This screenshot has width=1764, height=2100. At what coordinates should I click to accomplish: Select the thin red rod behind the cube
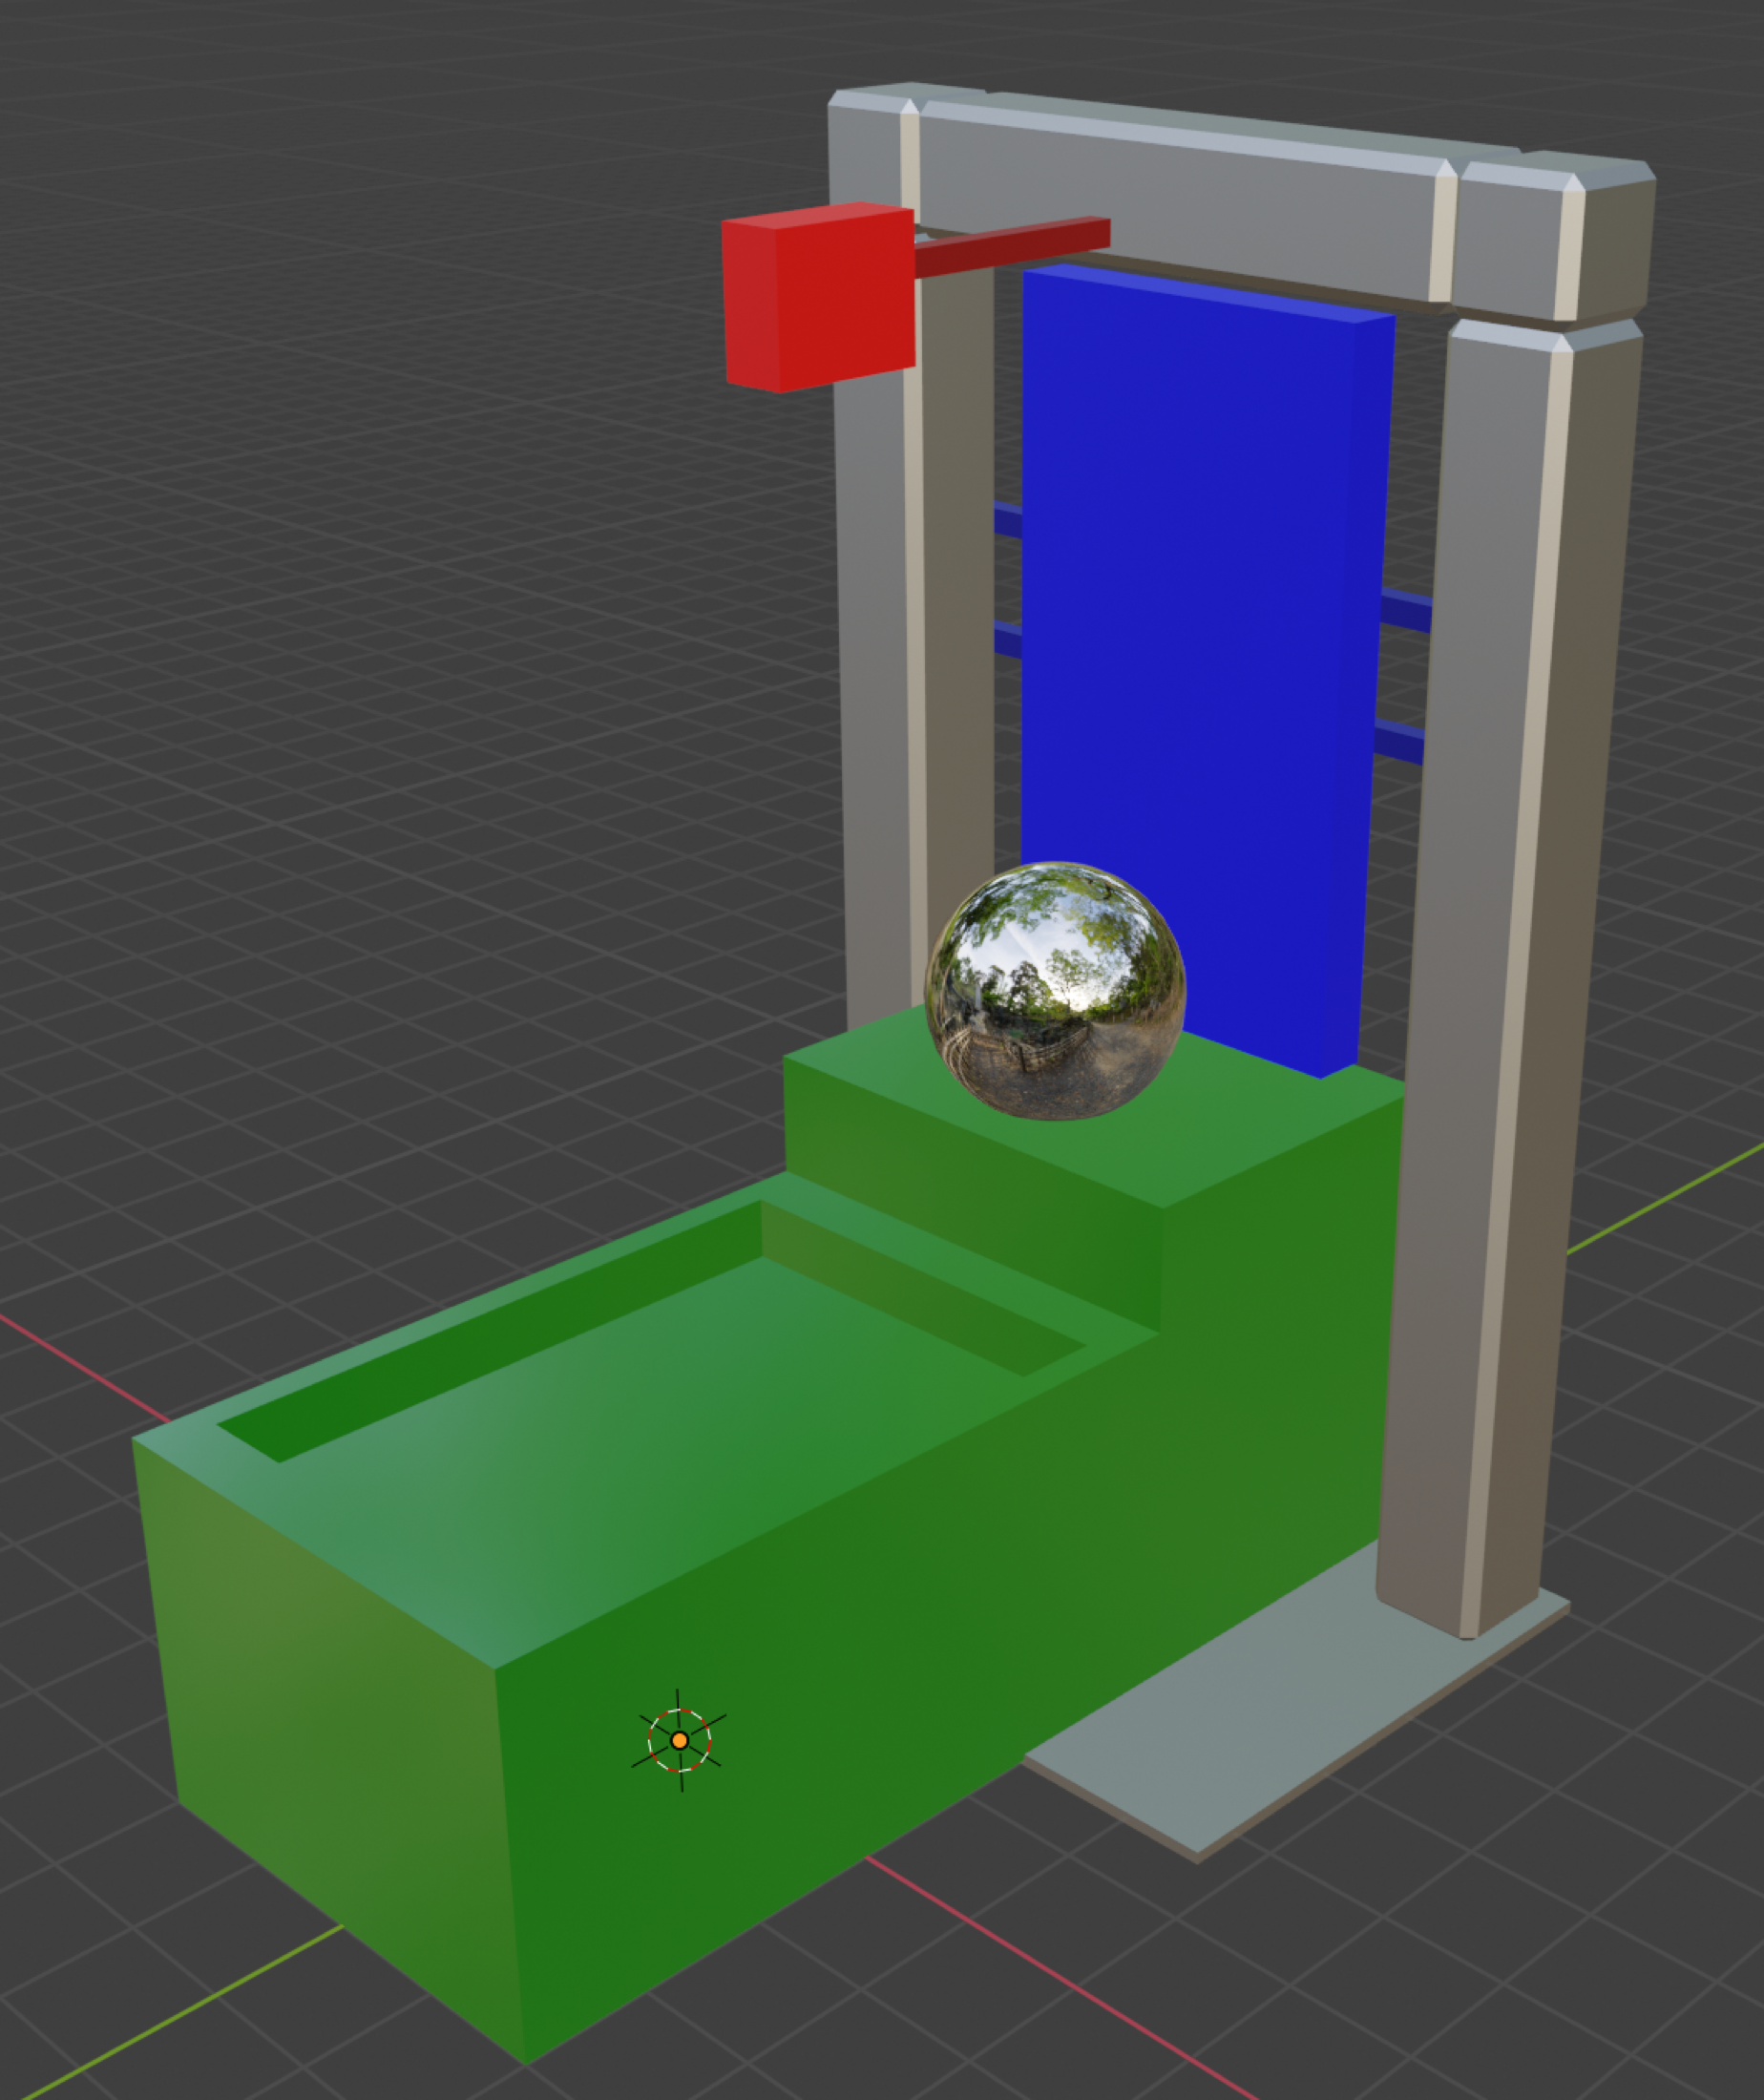click(x=1012, y=246)
